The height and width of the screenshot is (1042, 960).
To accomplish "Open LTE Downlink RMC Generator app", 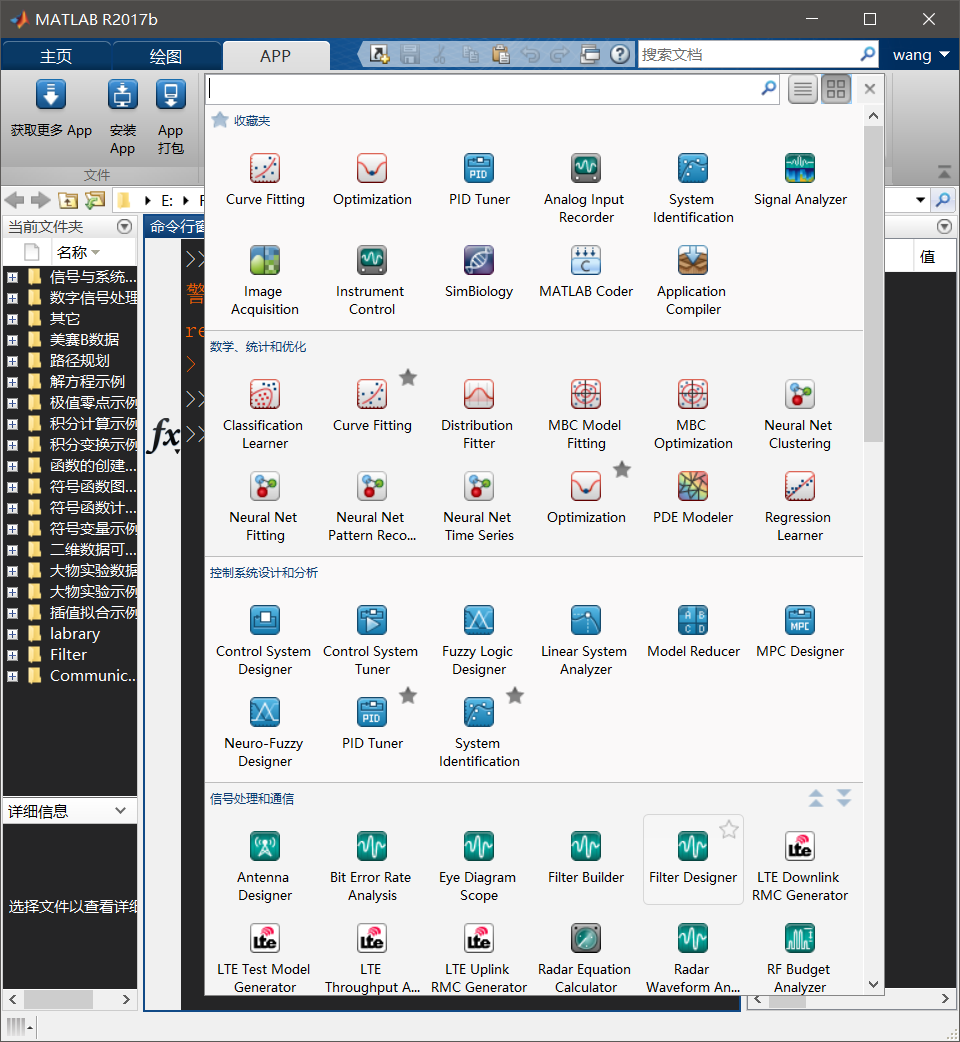I will (x=800, y=867).
